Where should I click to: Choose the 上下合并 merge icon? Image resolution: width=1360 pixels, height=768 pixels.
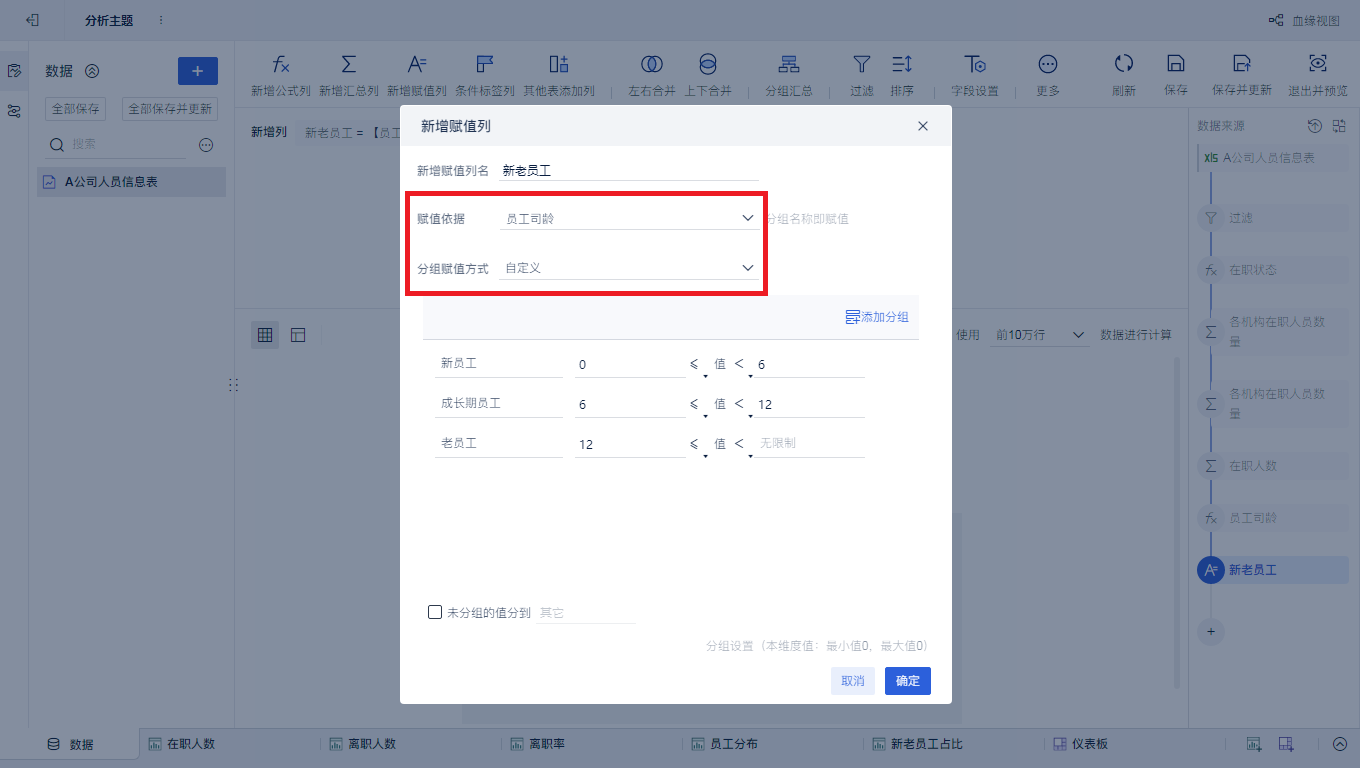[x=708, y=64]
